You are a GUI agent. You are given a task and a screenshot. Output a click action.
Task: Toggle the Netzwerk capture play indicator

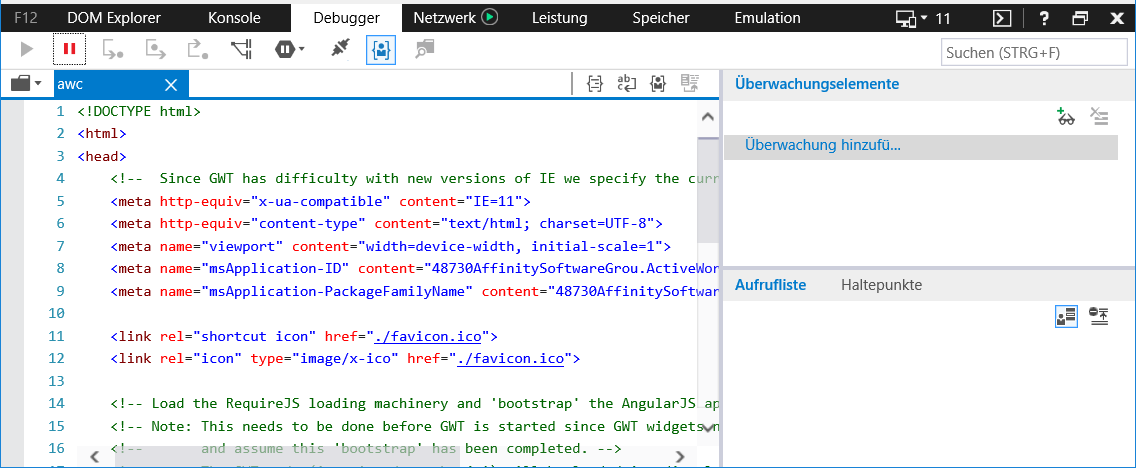489,17
